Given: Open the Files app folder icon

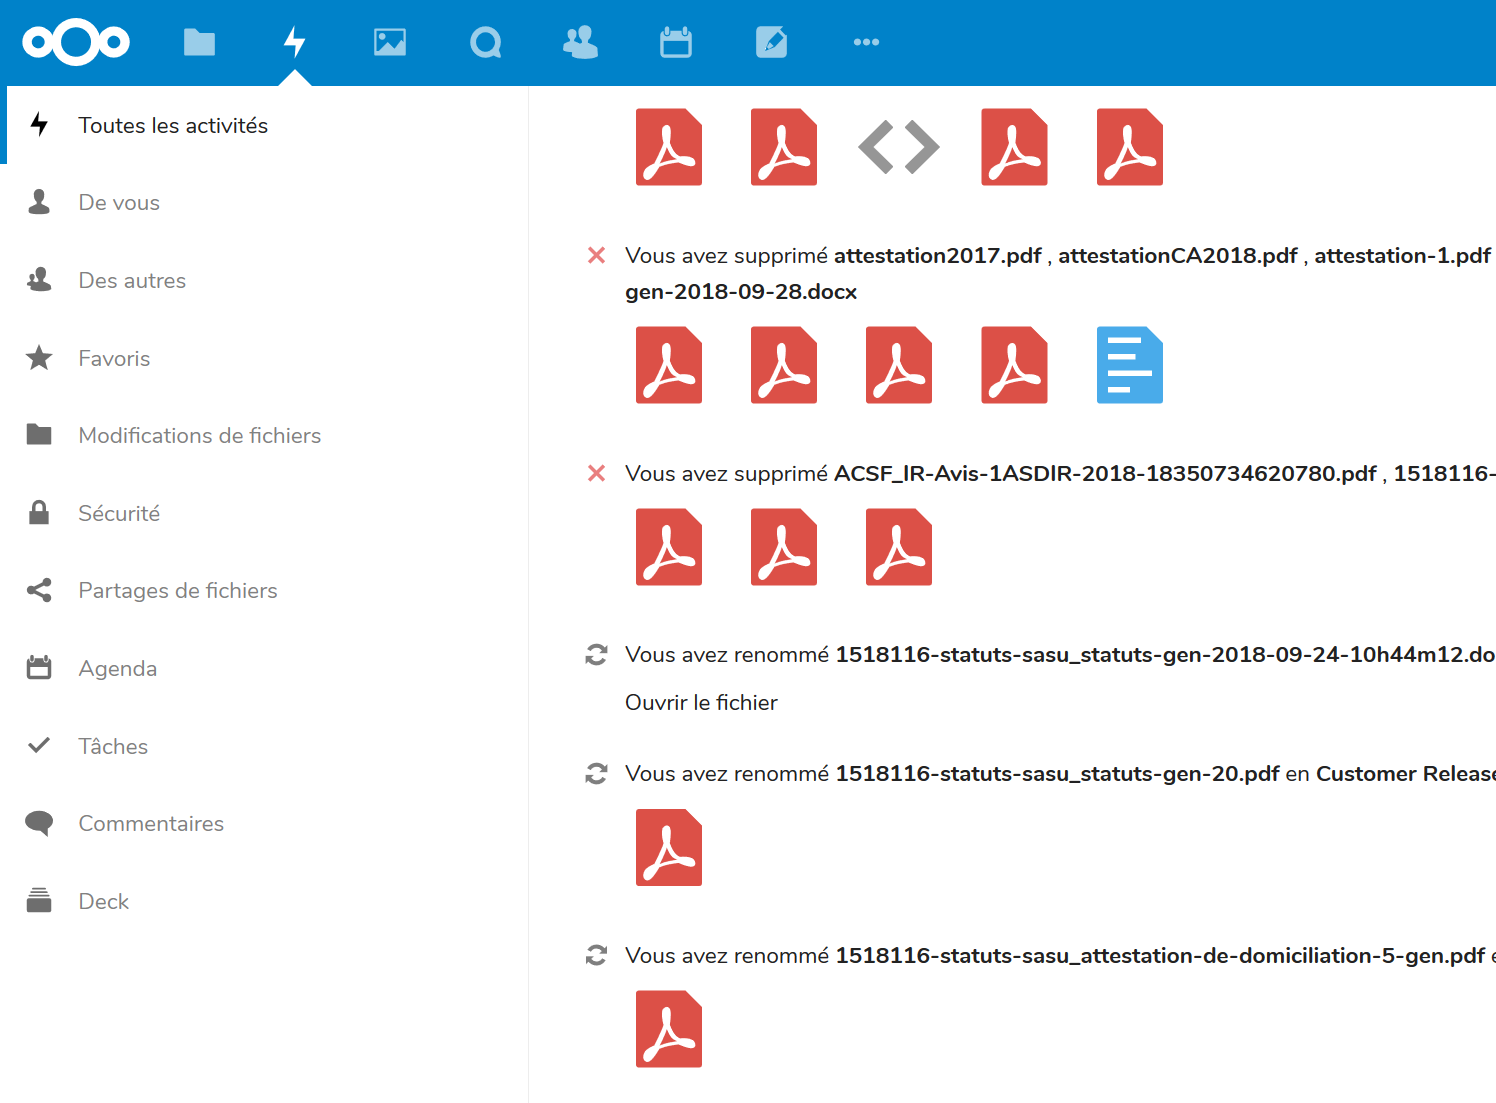Looking at the screenshot, I should click(199, 42).
